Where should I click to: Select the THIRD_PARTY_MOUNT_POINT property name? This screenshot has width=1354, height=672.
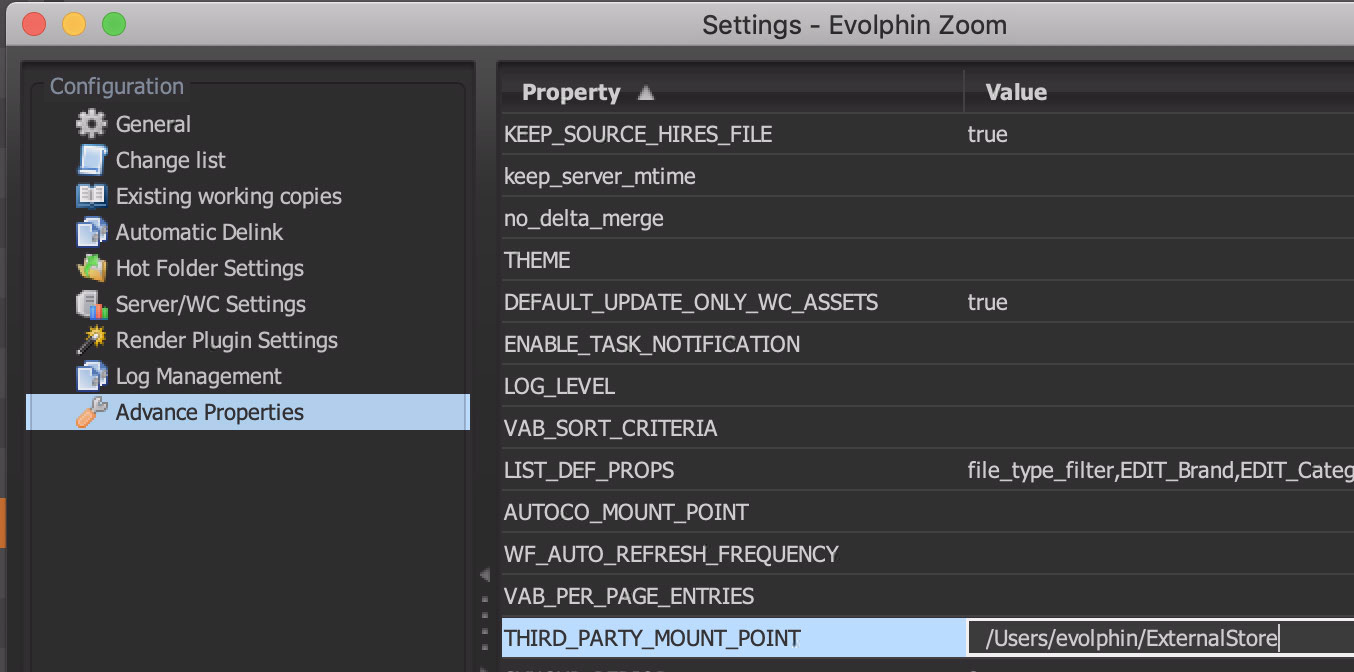pyautogui.click(x=652, y=638)
